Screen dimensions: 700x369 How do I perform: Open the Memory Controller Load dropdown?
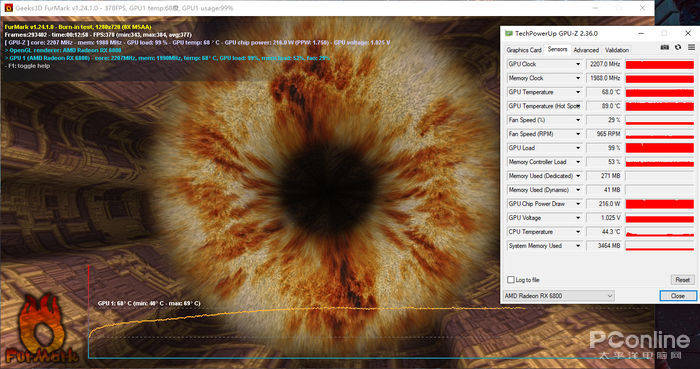click(578, 162)
